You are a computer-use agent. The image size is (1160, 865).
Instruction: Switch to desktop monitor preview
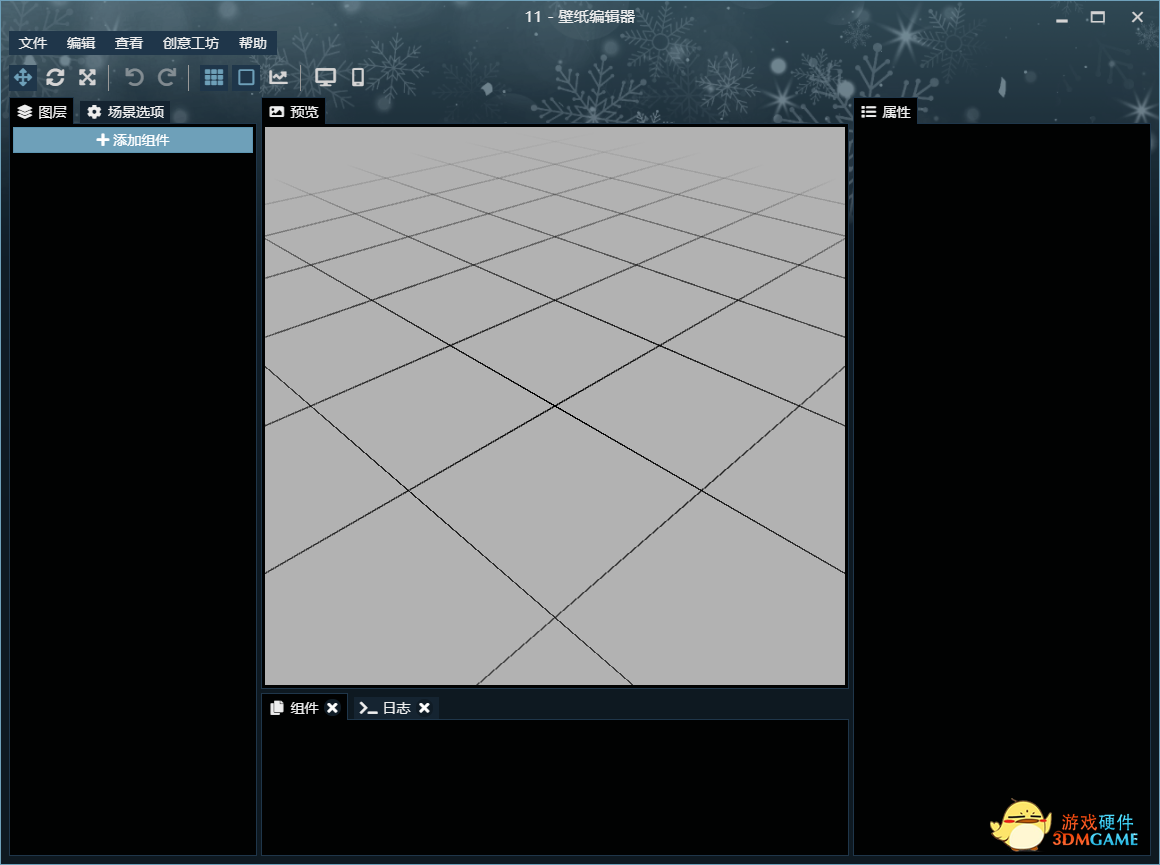[326, 77]
